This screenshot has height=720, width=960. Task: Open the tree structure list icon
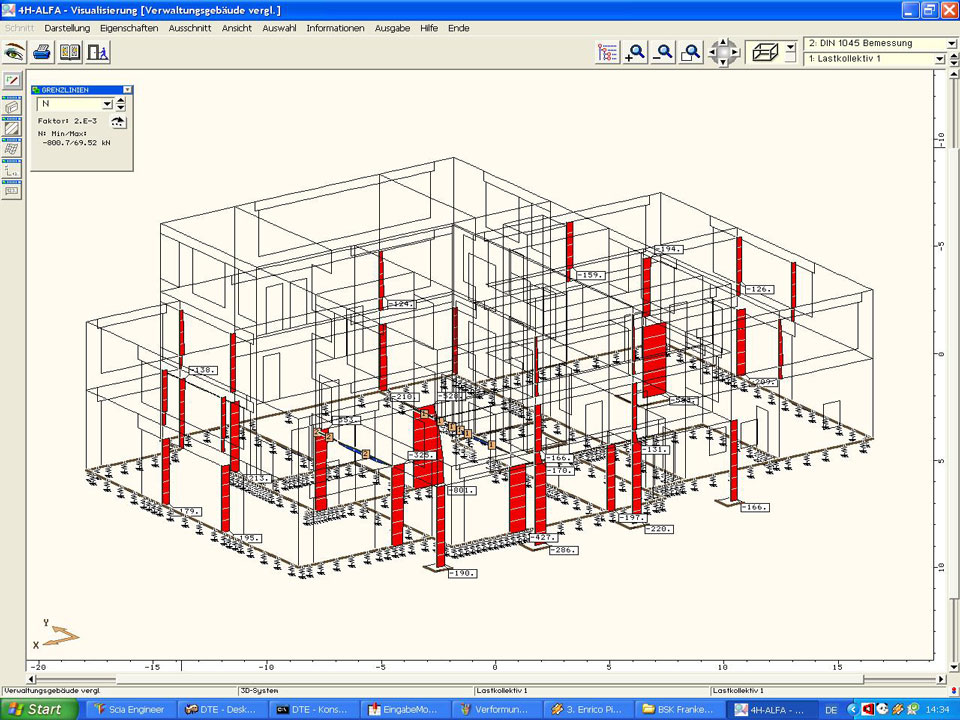tap(607, 53)
